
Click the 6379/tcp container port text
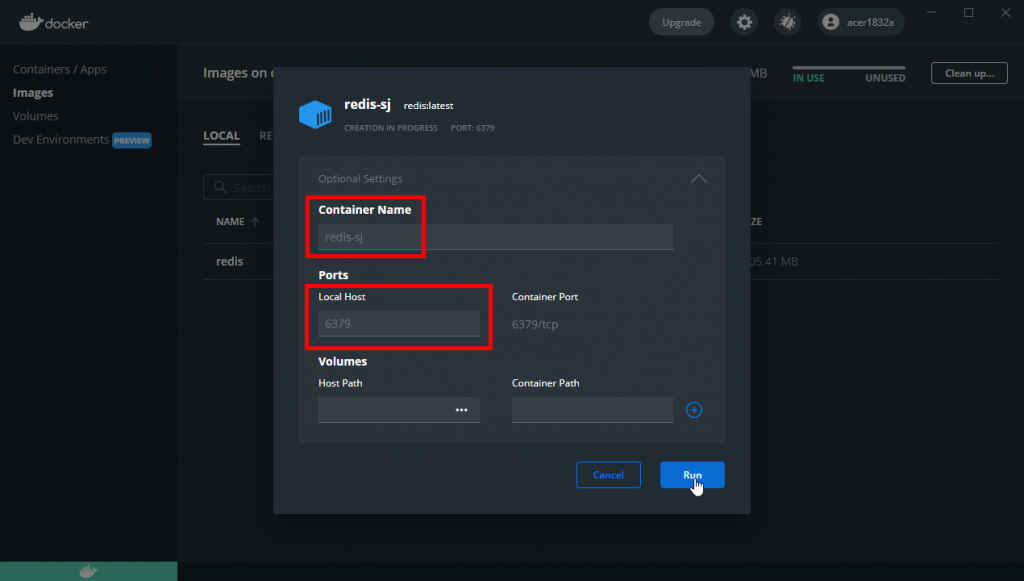[535, 324]
